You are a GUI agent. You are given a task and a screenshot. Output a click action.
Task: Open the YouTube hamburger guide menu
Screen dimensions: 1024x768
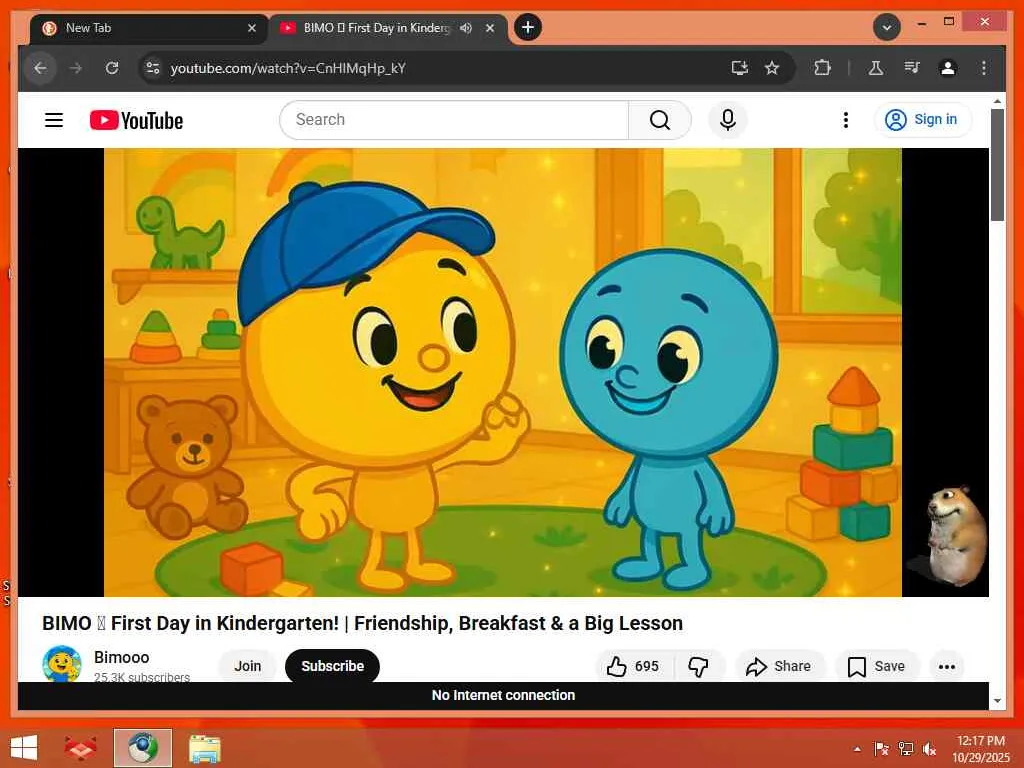coord(54,120)
